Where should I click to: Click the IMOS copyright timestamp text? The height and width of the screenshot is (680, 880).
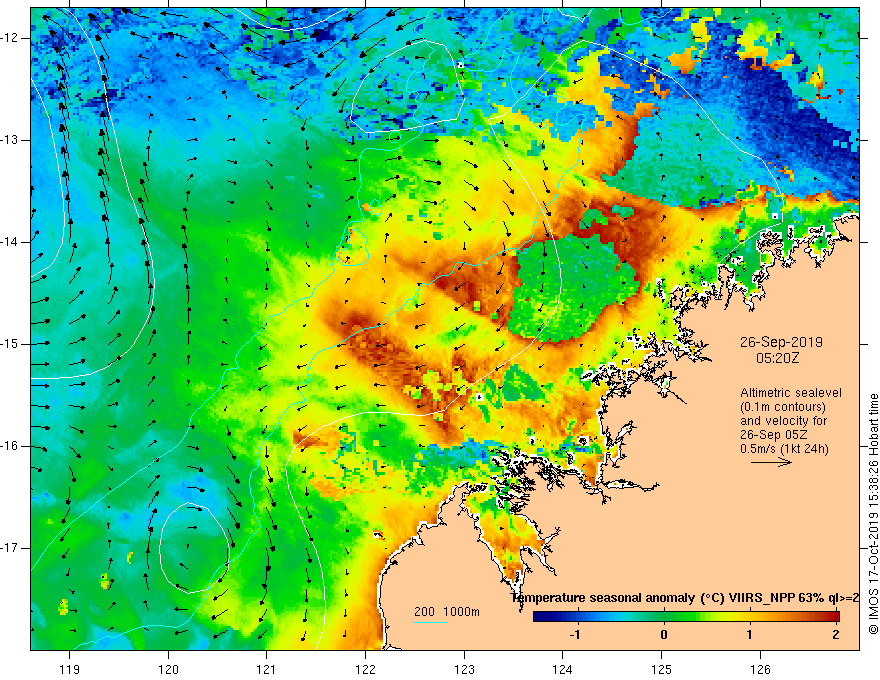point(873,514)
